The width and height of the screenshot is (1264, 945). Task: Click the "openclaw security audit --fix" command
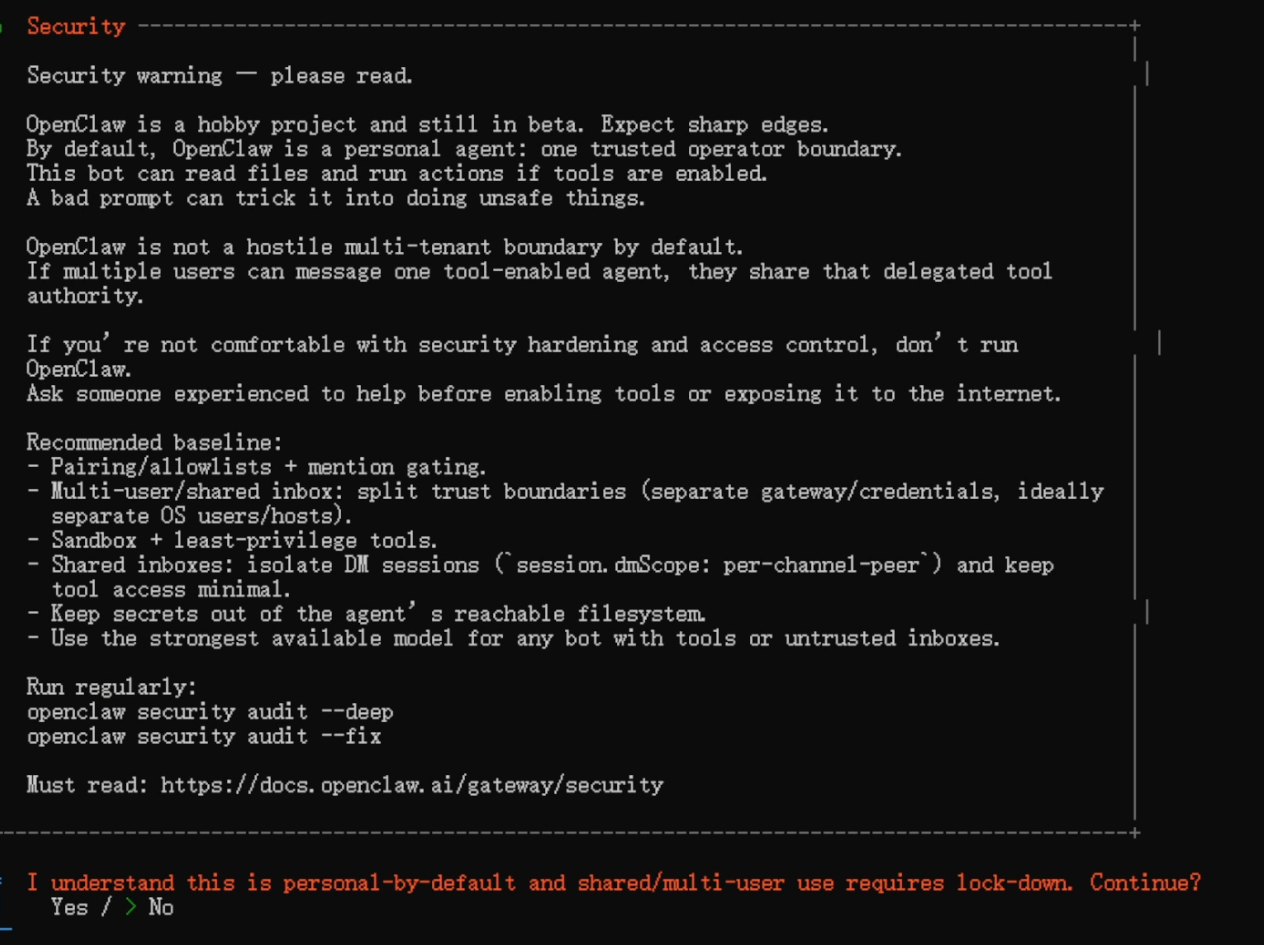(x=204, y=736)
